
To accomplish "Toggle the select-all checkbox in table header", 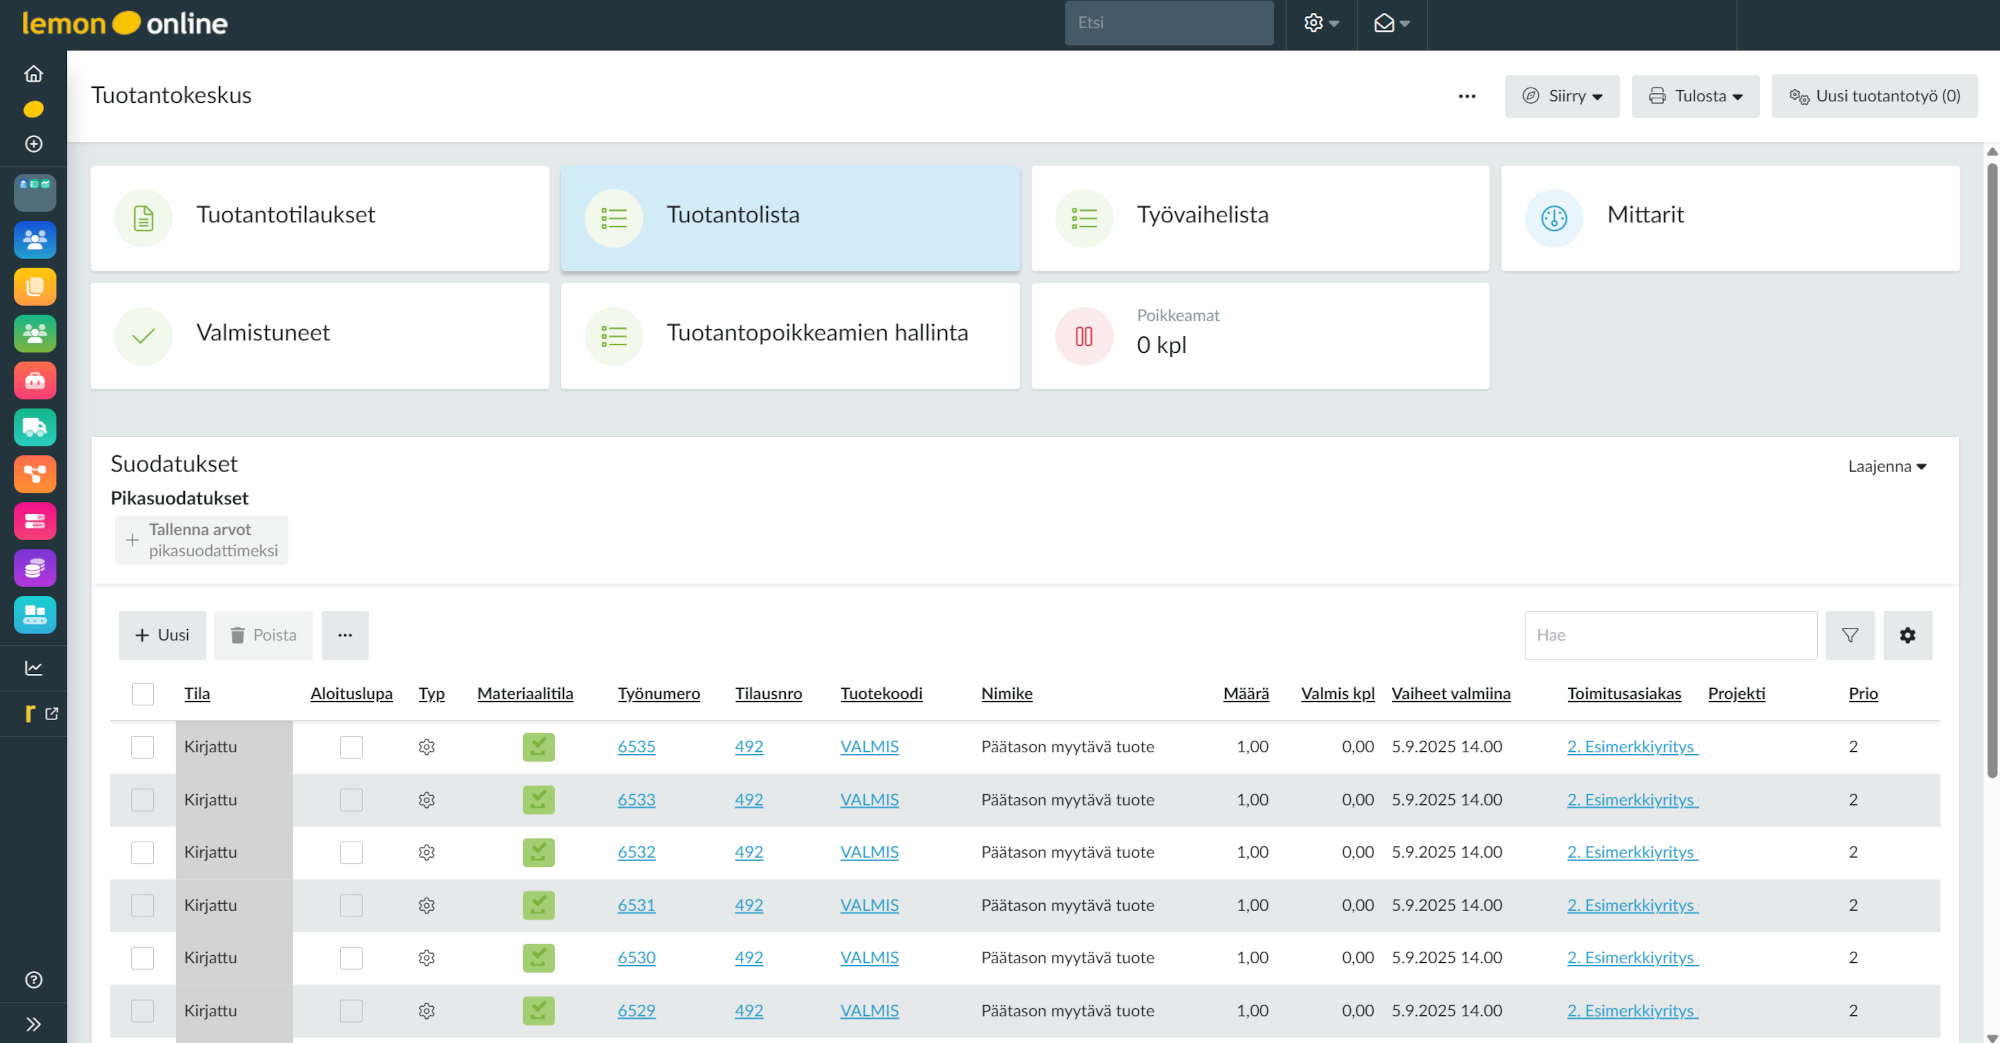I will click(x=143, y=694).
